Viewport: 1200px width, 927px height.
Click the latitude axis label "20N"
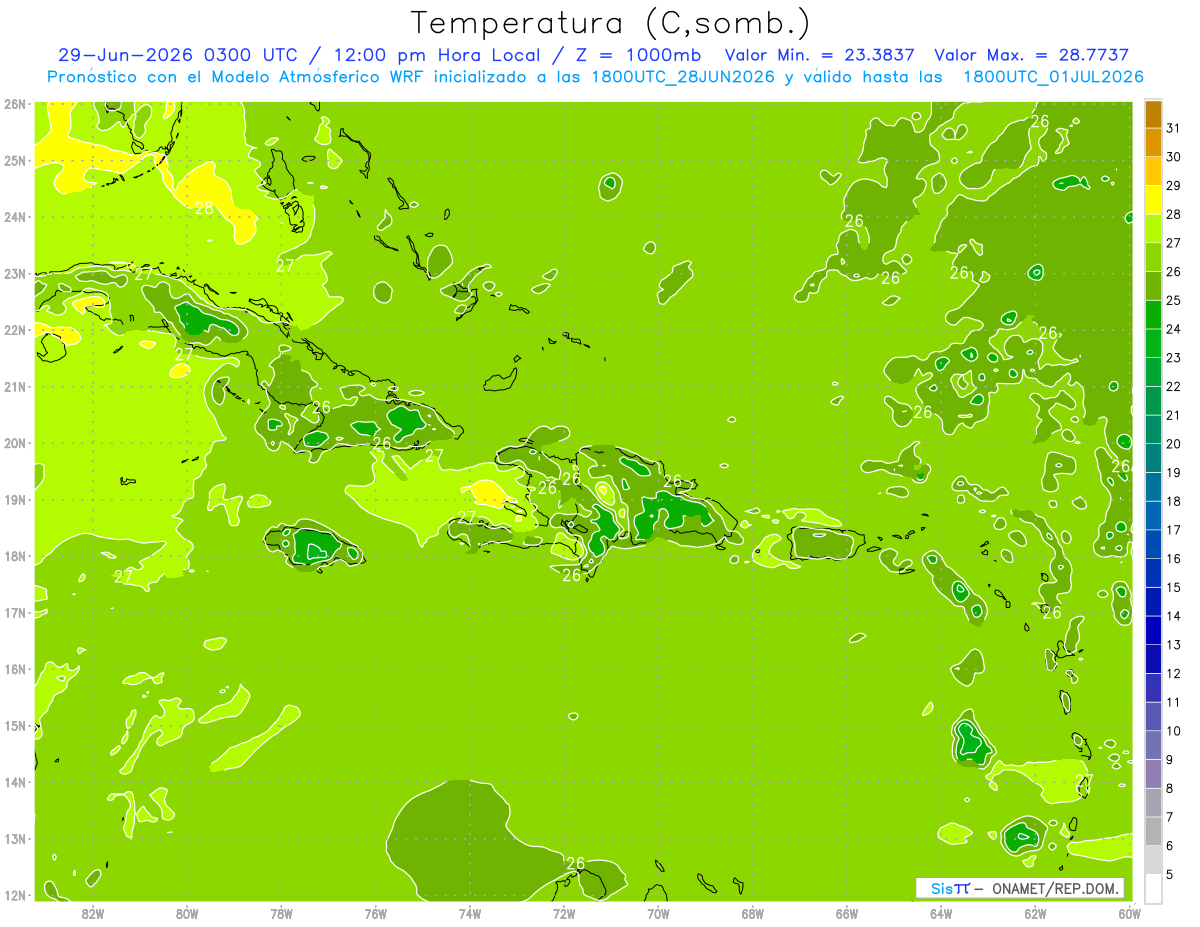[14, 443]
